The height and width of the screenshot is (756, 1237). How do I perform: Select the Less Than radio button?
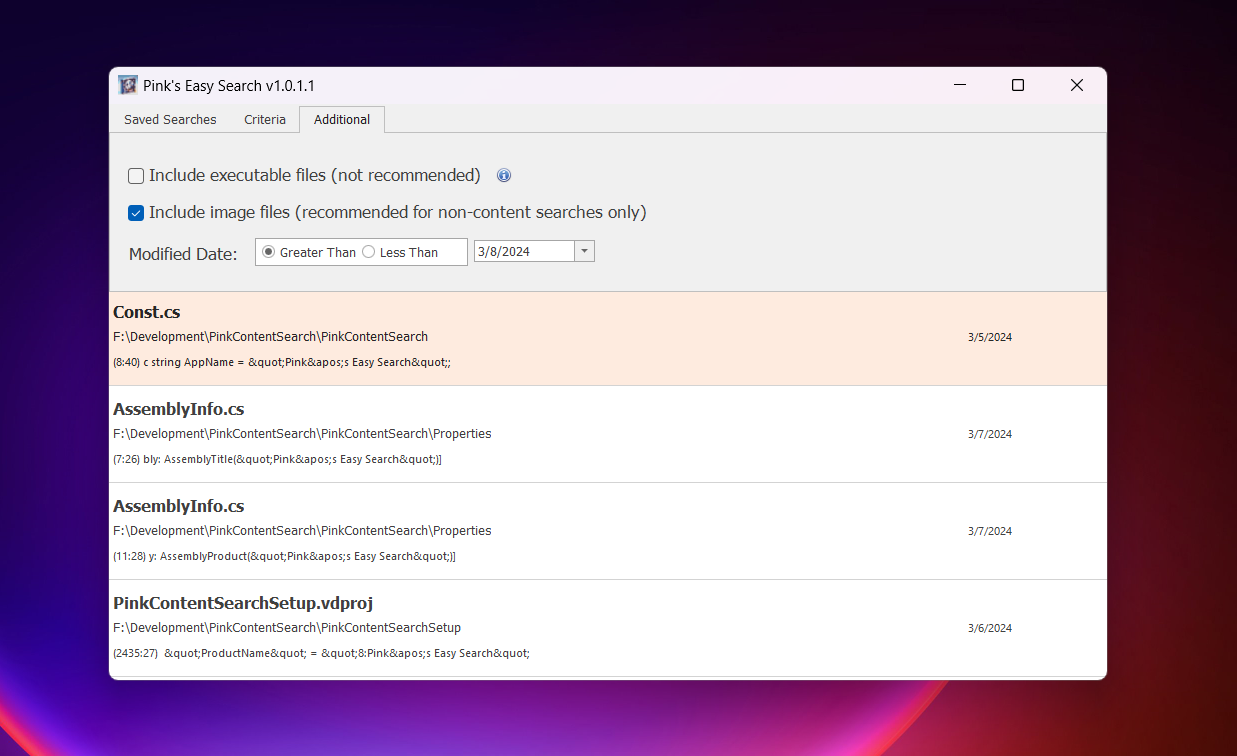pos(368,252)
